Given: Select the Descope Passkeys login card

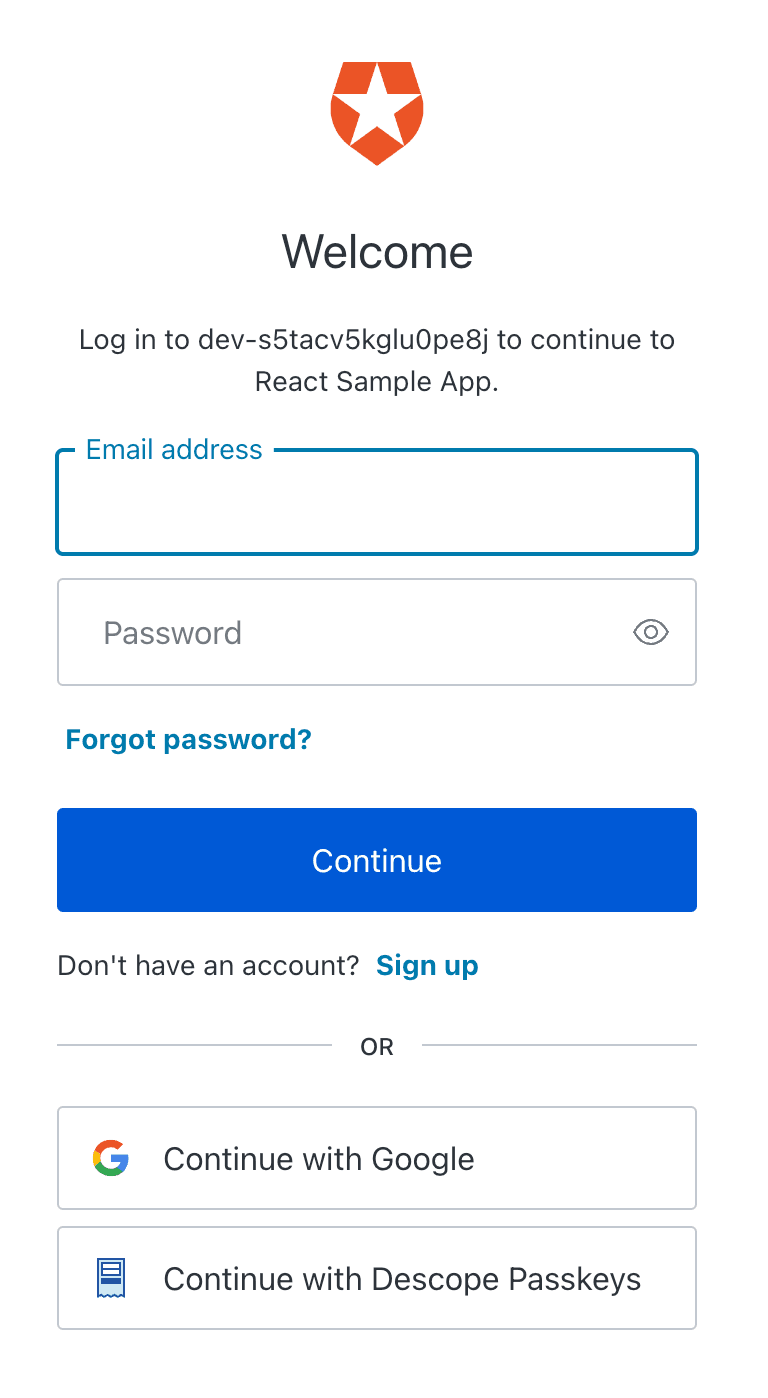Looking at the screenshot, I should pyautogui.click(x=377, y=1277).
